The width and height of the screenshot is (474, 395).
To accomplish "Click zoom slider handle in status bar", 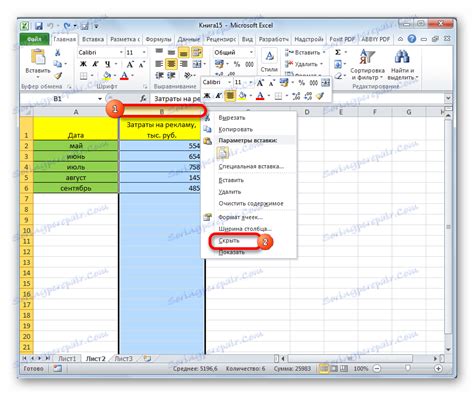I will [407, 368].
